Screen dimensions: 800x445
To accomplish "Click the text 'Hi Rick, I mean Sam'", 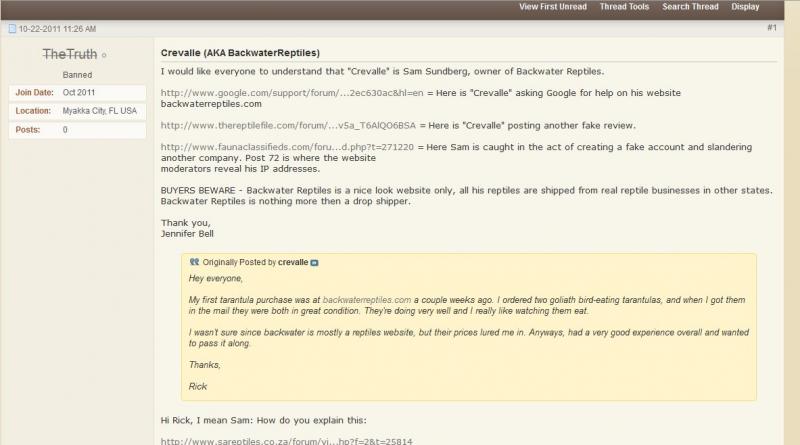I will pyautogui.click(x=206, y=421).
